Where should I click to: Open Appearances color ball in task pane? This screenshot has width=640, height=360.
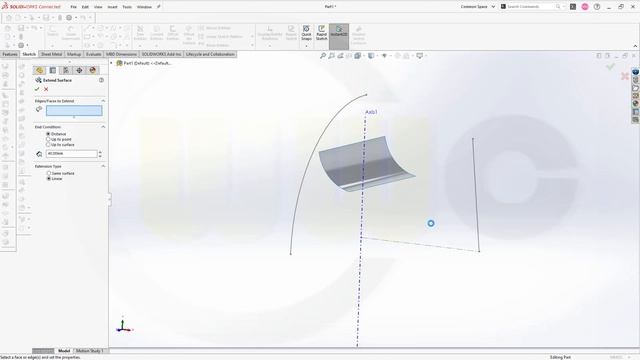click(x=636, y=104)
